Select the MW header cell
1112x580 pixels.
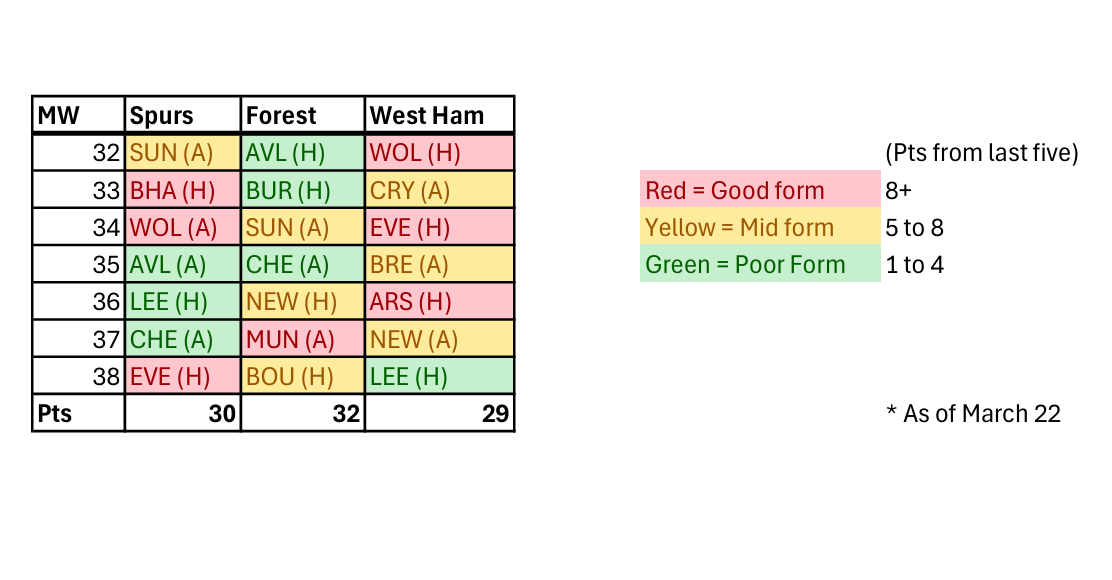coord(79,116)
